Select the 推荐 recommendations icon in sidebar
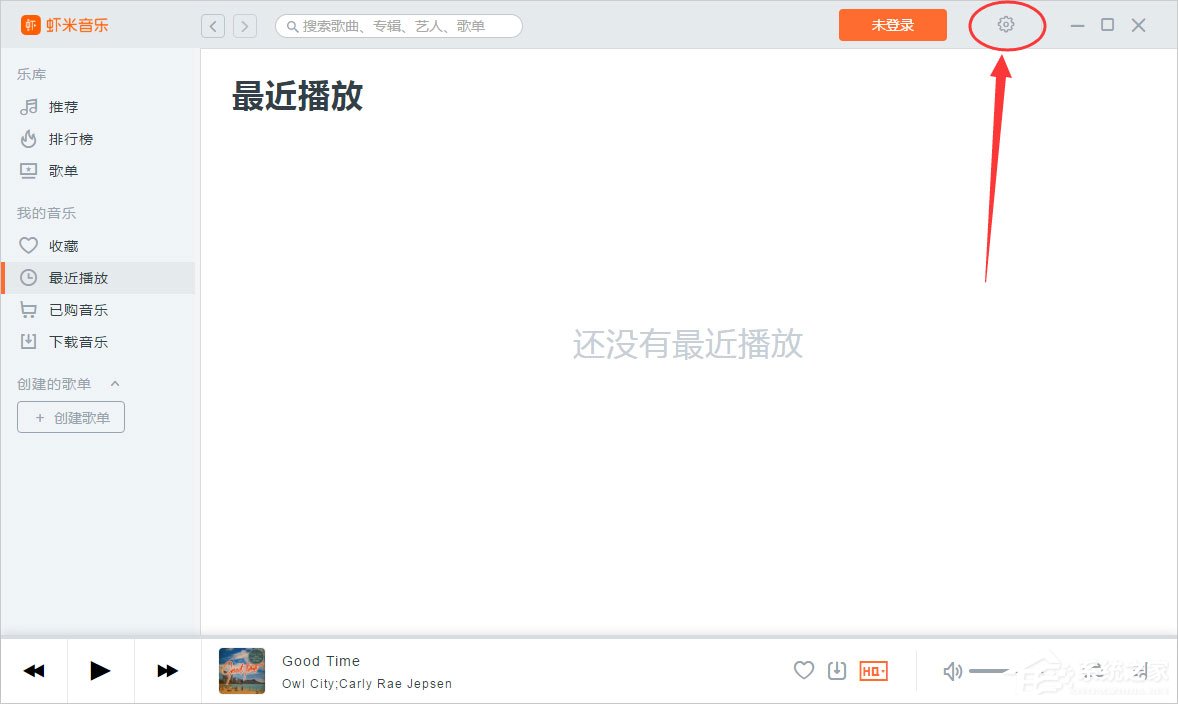This screenshot has height=704, width=1178. click(x=31, y=106)
